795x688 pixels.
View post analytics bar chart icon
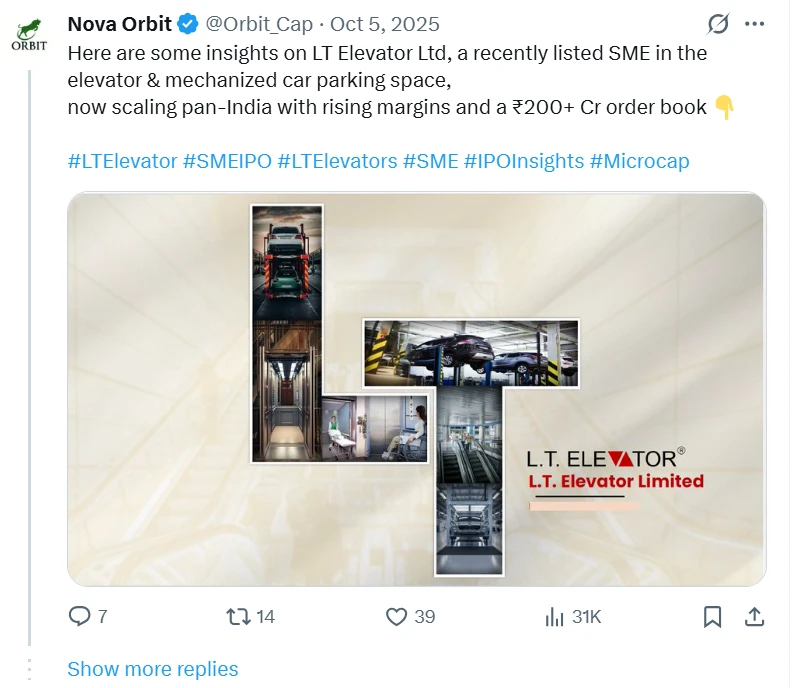point(554,617)
